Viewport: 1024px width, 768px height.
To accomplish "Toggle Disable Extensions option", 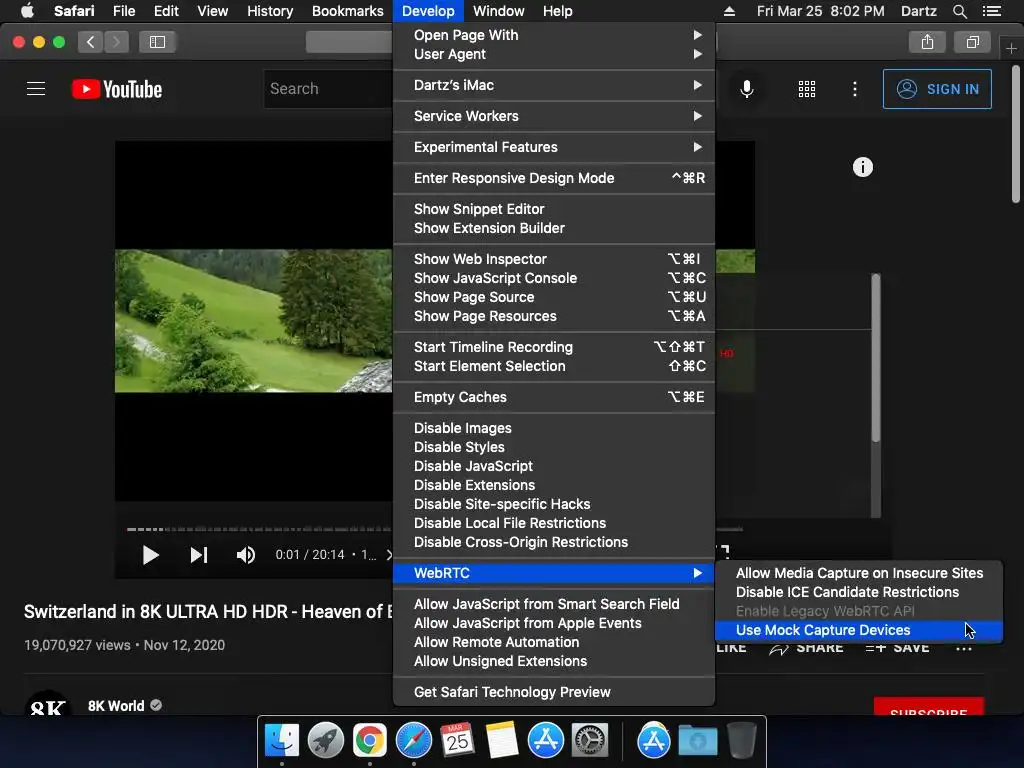I will point(554,485).
